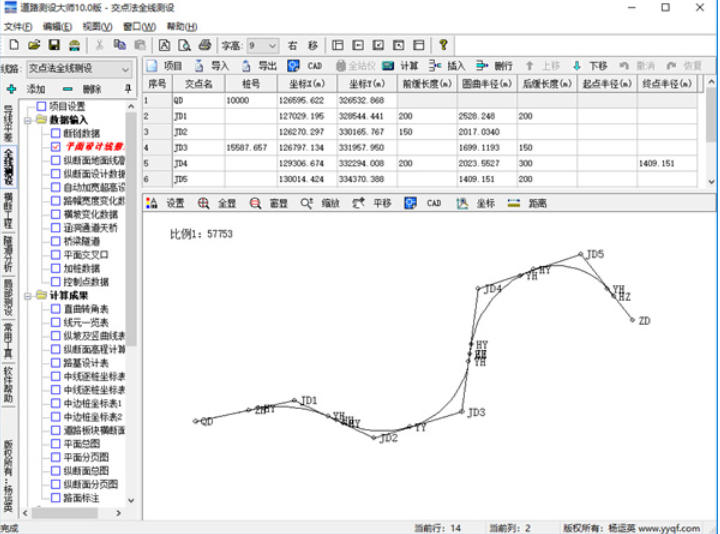The image size is (720, 534).
Task: Toggle the 控制点数据 checkbox
Action: pyautogui.click(x=56, y=281)
